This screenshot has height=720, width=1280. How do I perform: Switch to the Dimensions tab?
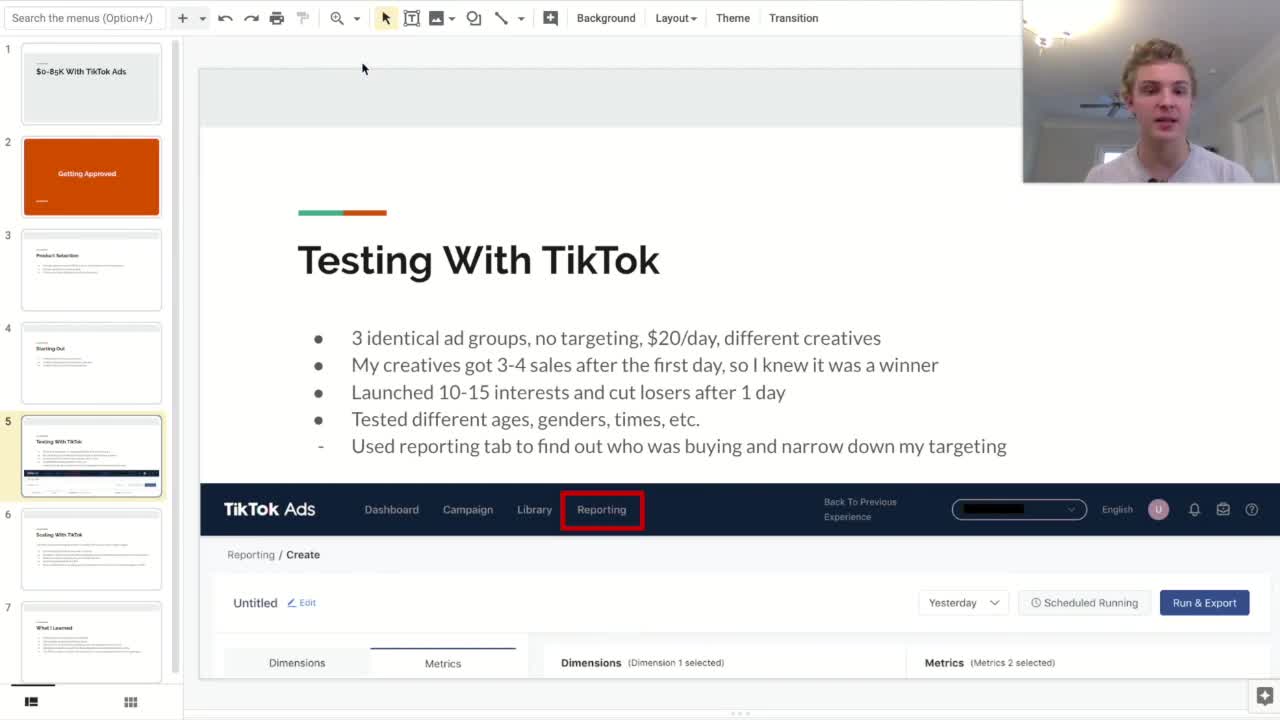coord(297,663)
